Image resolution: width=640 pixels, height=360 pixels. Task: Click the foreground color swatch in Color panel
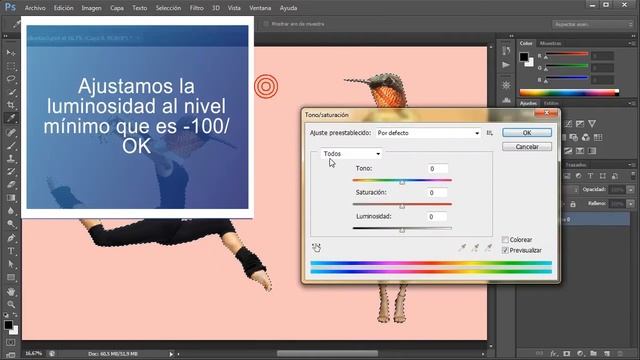pos(524,57)
